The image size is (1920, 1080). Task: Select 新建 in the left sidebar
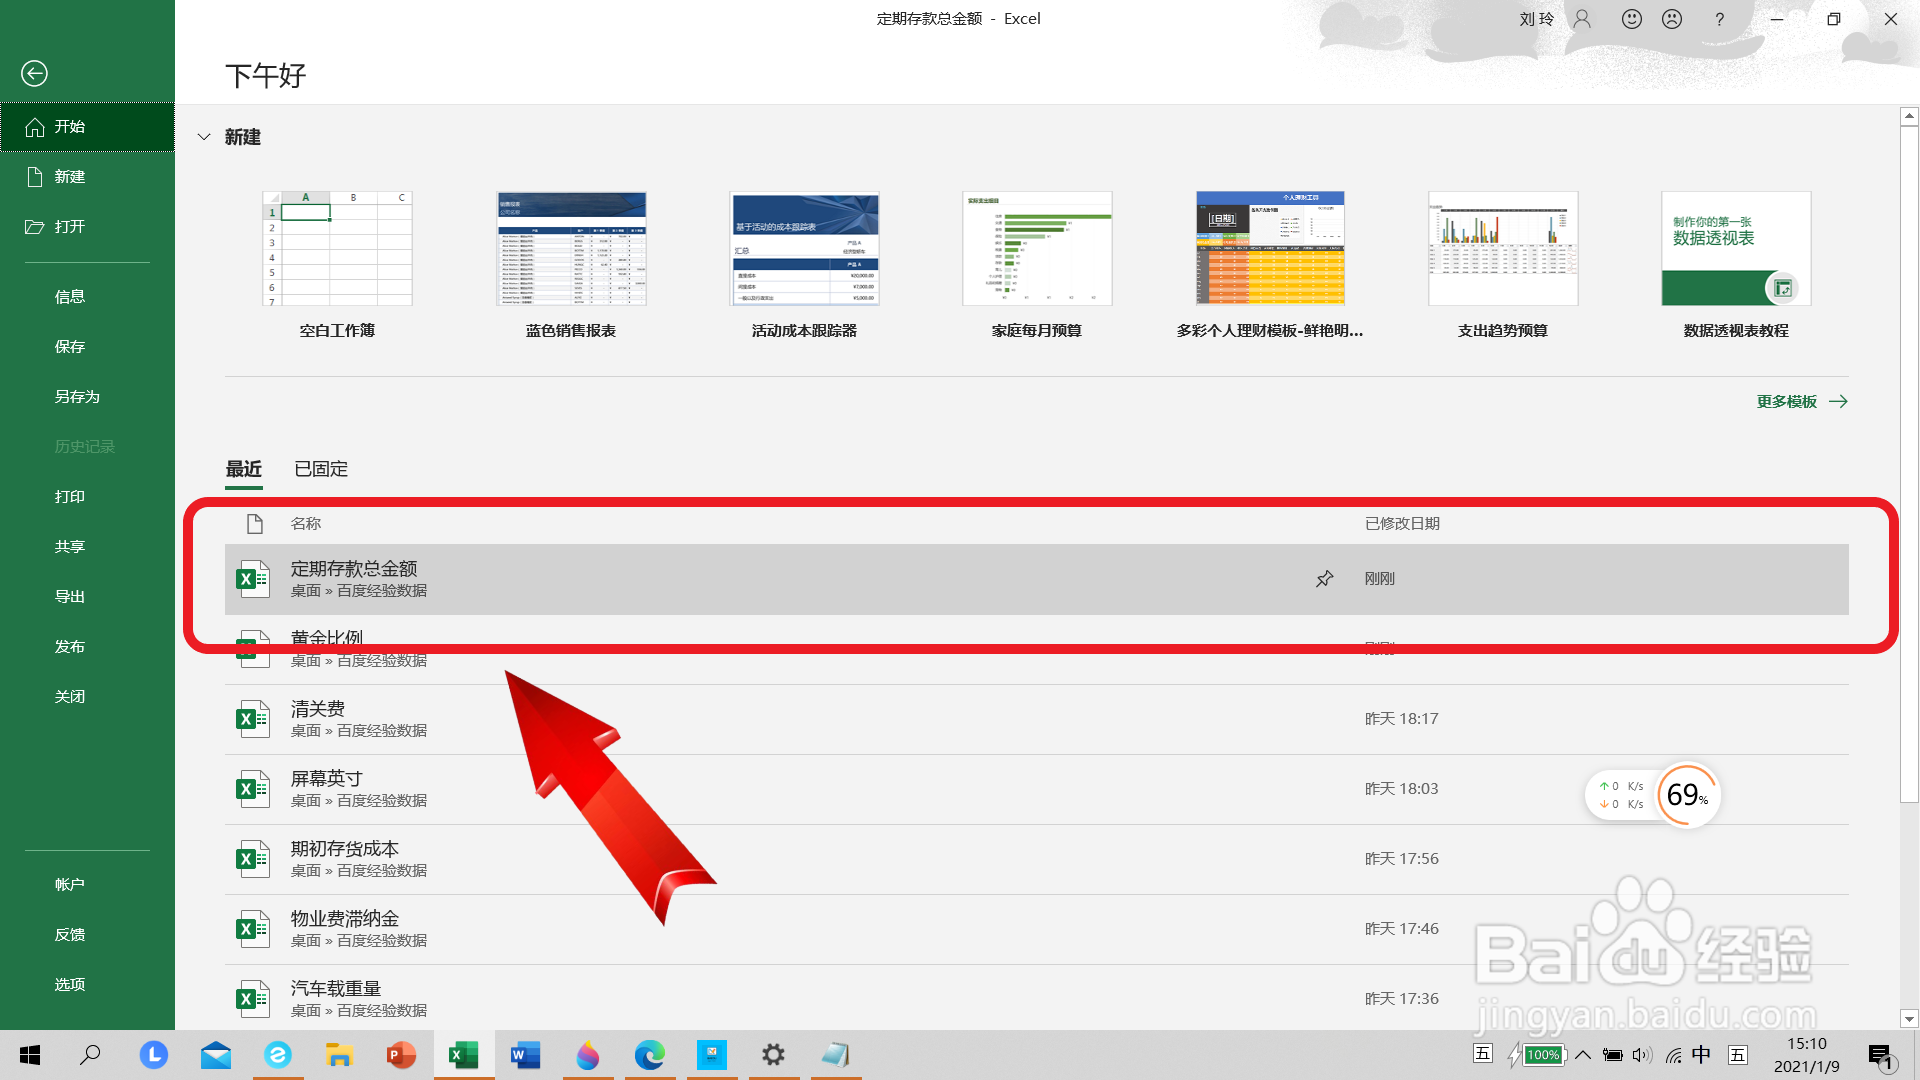pos(87,177)
